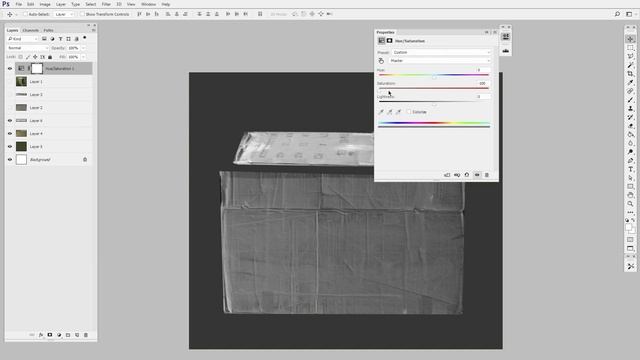Viewport: 640px width, 360px height.
Task: Open the Screen Mode icon in toolbar
Action: click(x=631, y=249)
